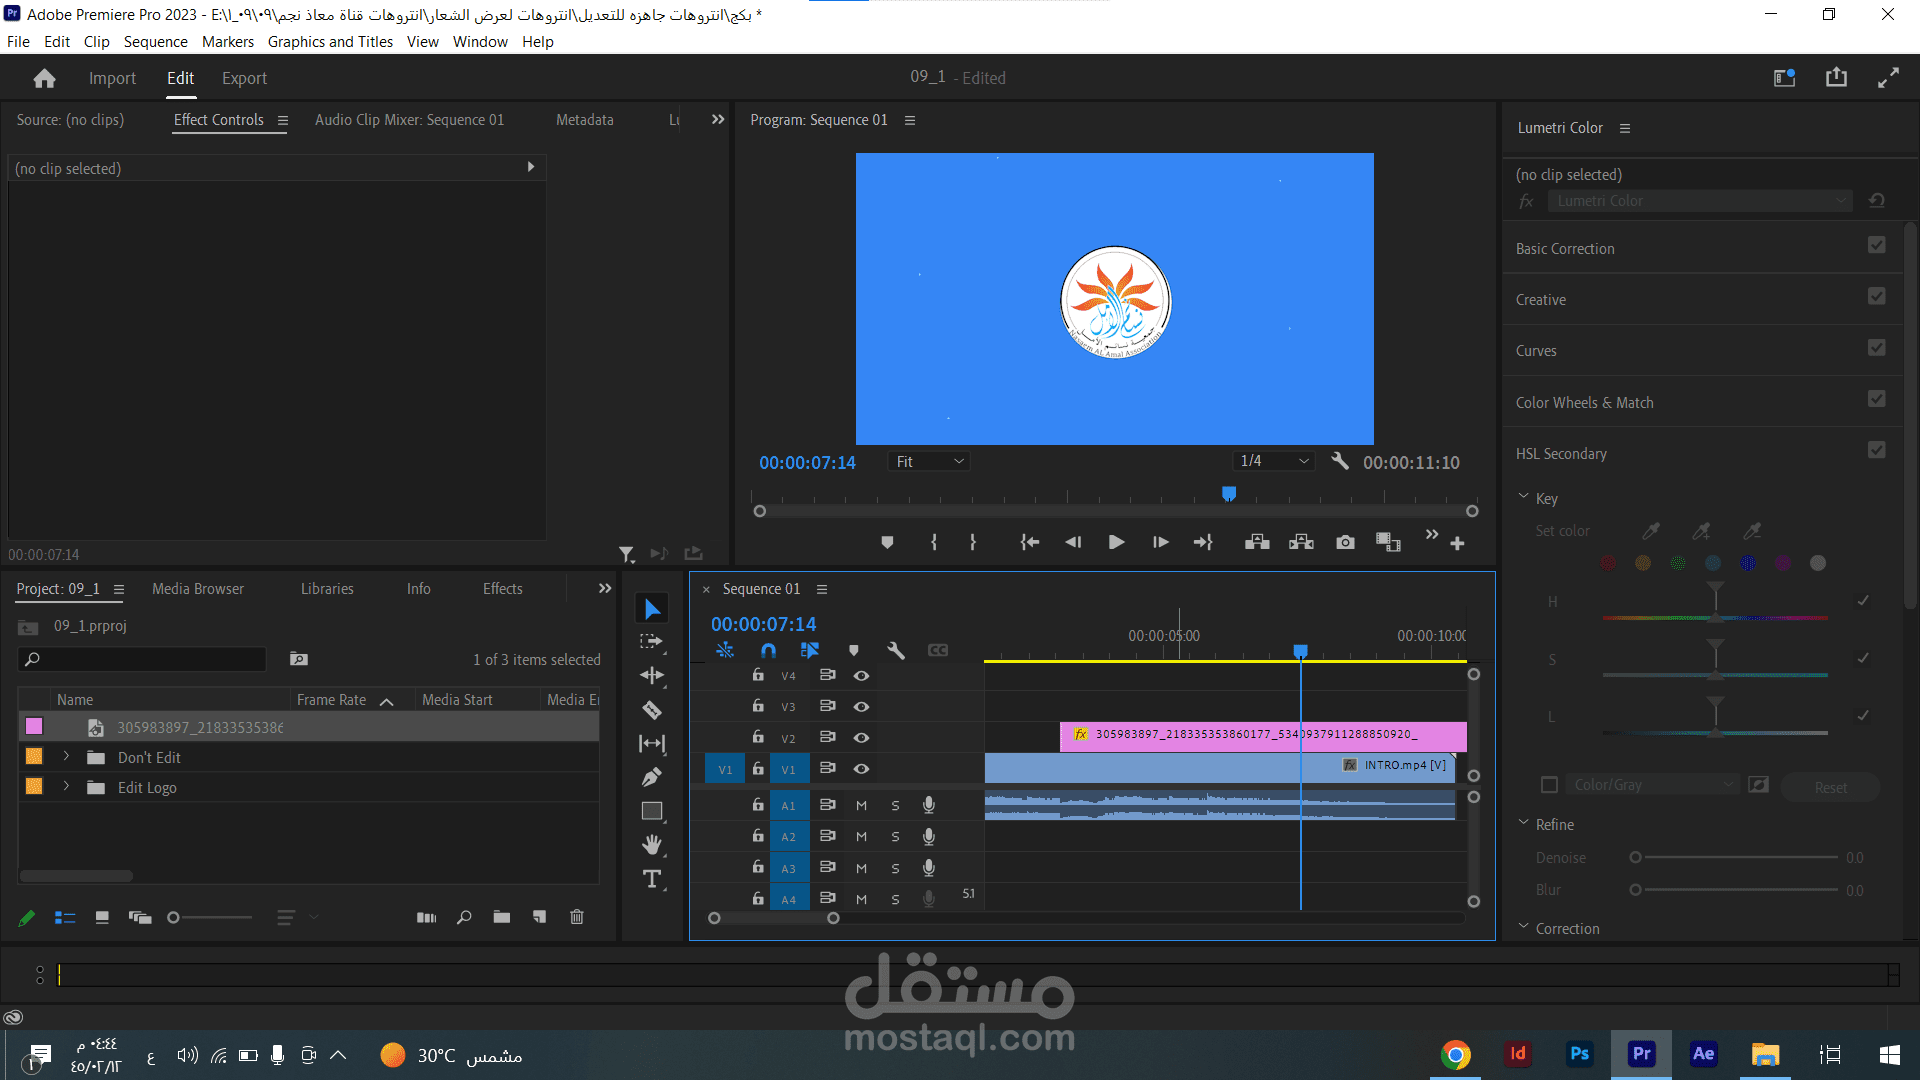This screenshot has height=1080, width=1920.
Task: Show hidden Source panel tabs chevron
Action: coord(718,119)
